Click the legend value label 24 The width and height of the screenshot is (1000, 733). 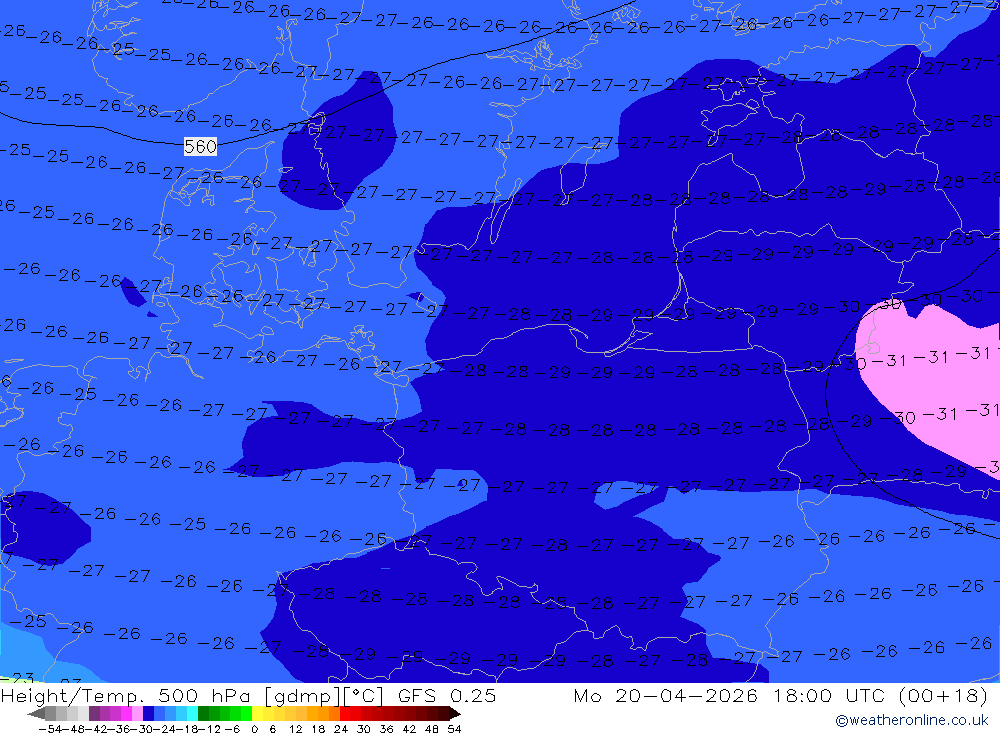341,729
